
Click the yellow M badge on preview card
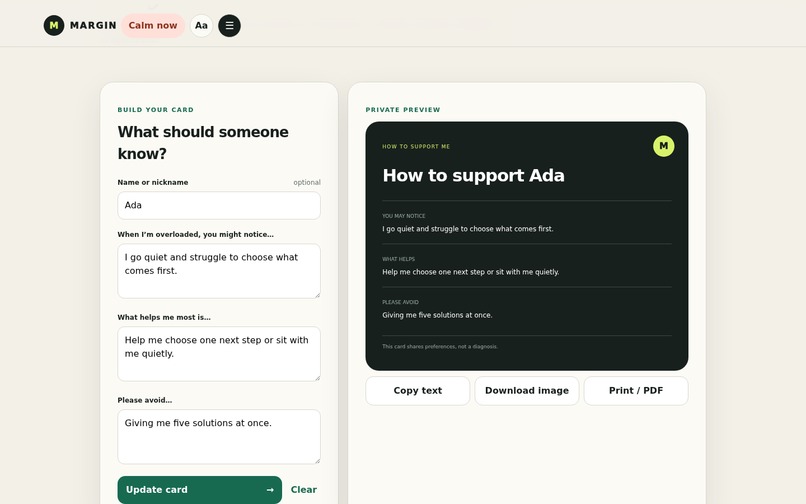pos(664,146)
